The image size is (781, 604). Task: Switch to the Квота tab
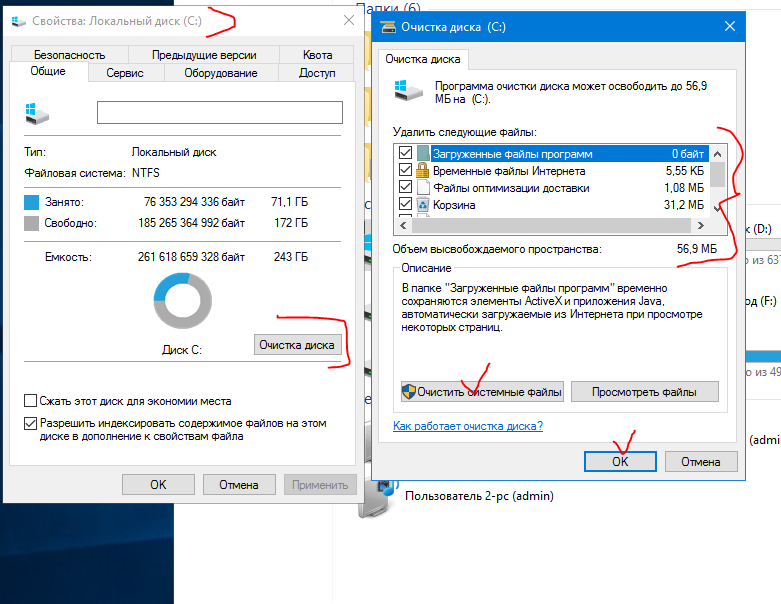tap(317, 55)
